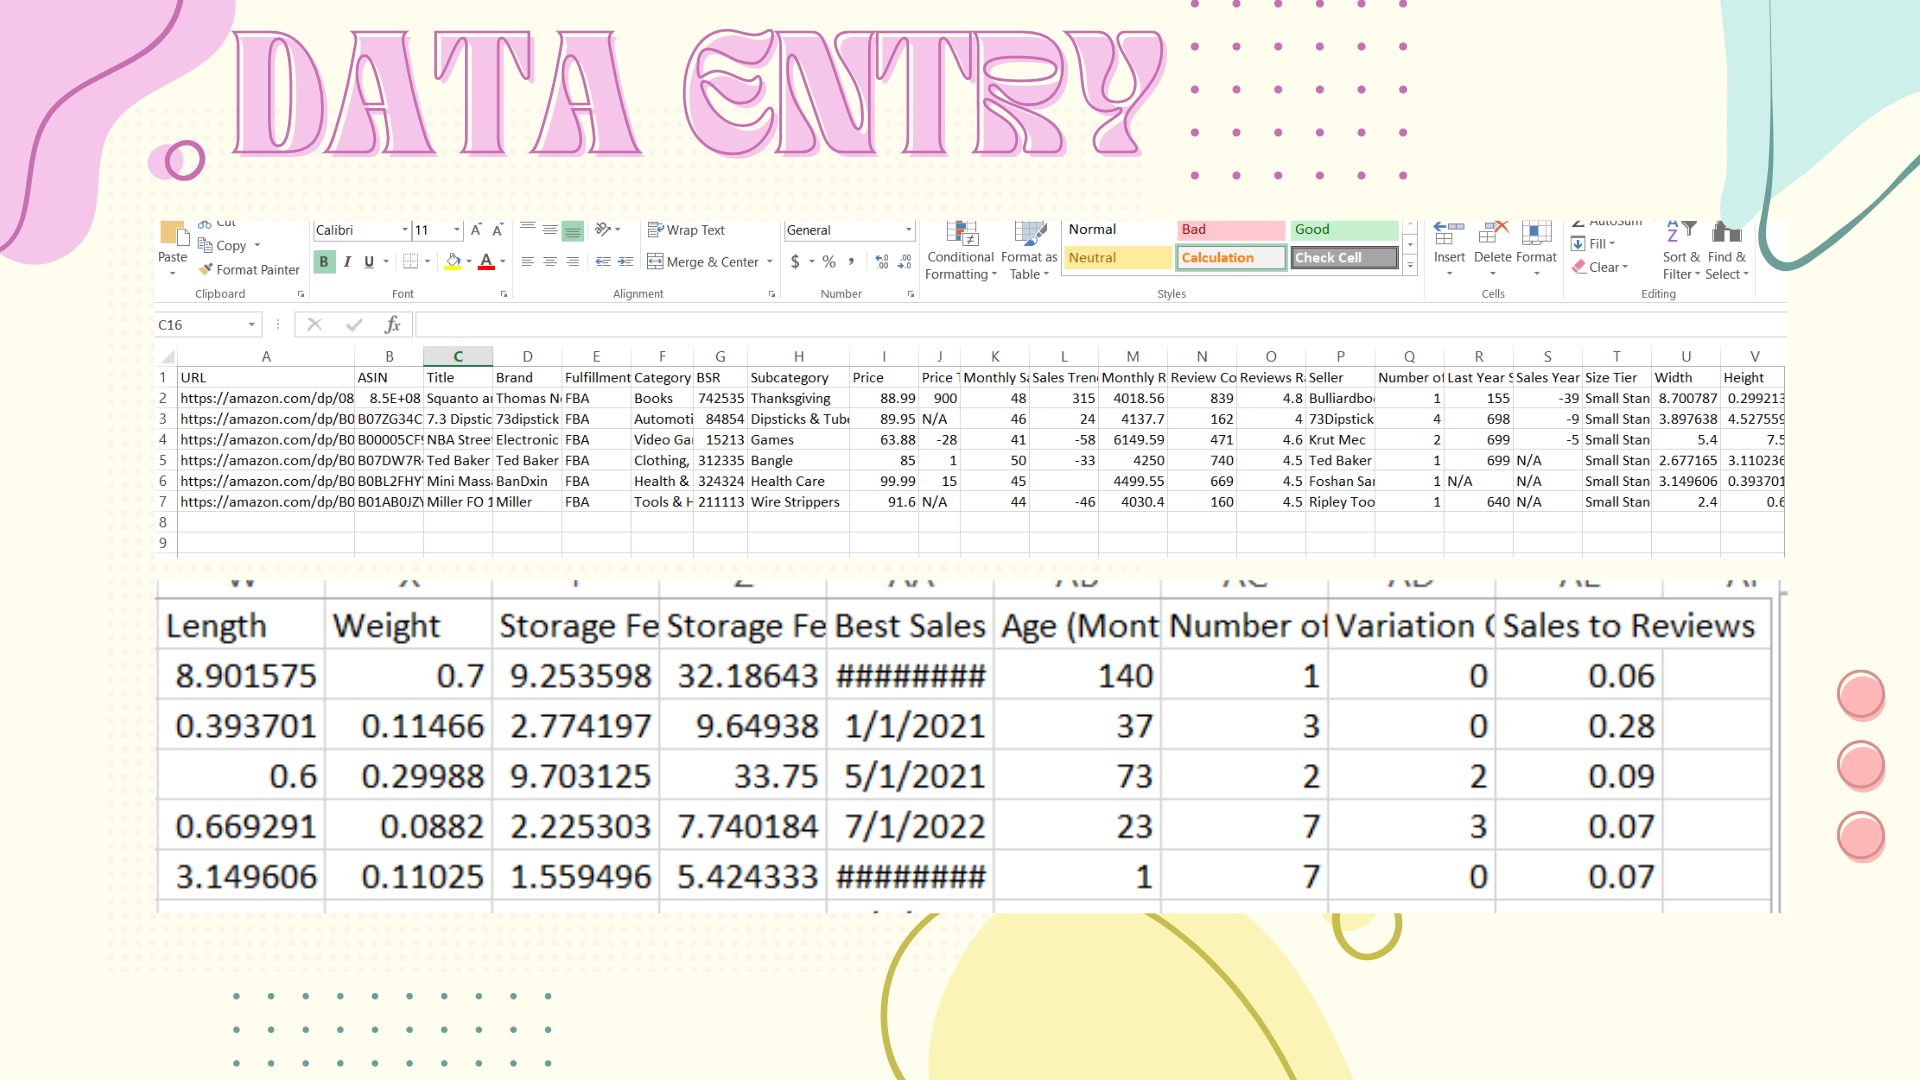The height and width of the screenshot is (1080, 1920).
Task: Apply the Check Cell style
Action: tap(1343, 258)
